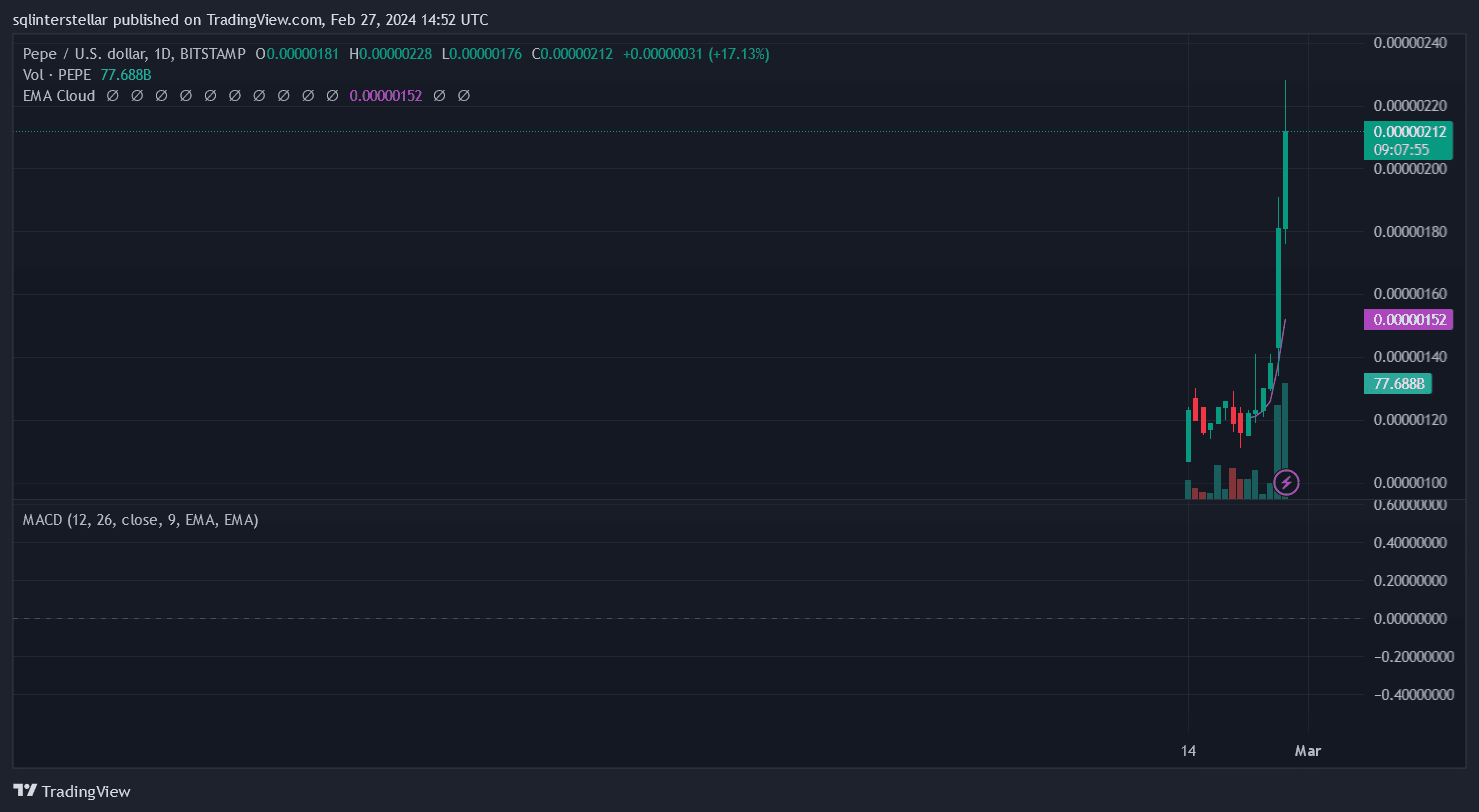Viewport: 1479px width, 812px height.
Task: Click the 09:07:55 bar countdown timer
Action: point(1401,150)
